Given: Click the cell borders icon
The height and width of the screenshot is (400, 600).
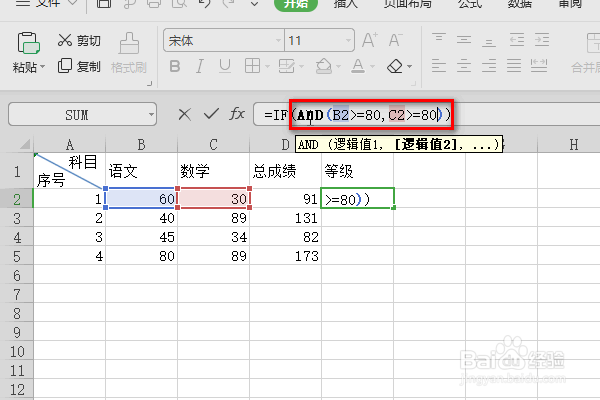Looking at the screenshot, I should click(252, 66).
